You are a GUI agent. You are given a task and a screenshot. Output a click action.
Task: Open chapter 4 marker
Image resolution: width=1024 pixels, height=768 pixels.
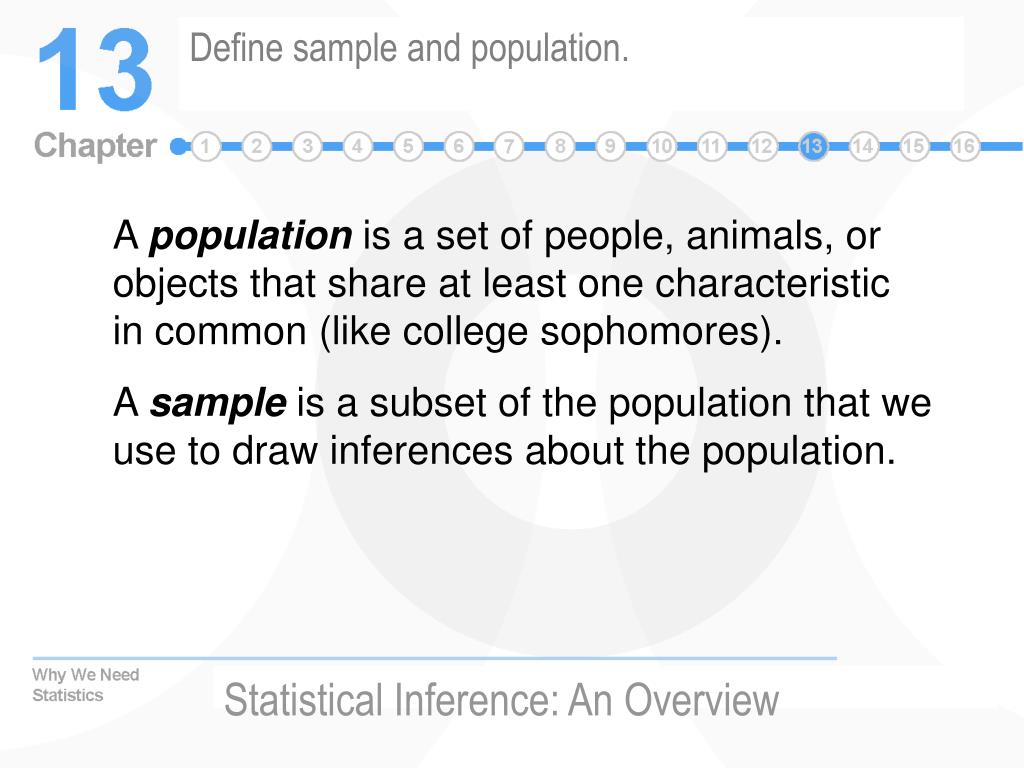pyautogui.click(x=357, y=146)
